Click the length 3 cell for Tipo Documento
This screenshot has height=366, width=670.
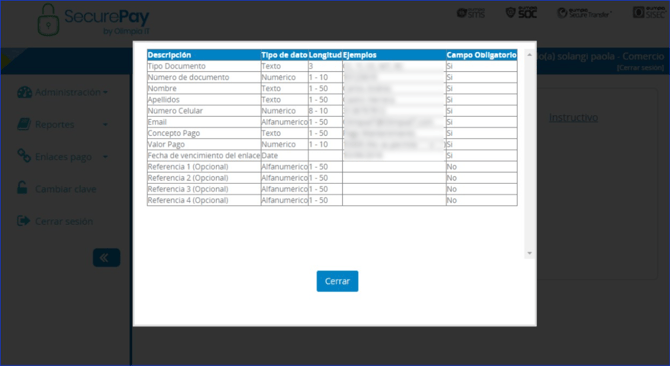pos(325,66)
